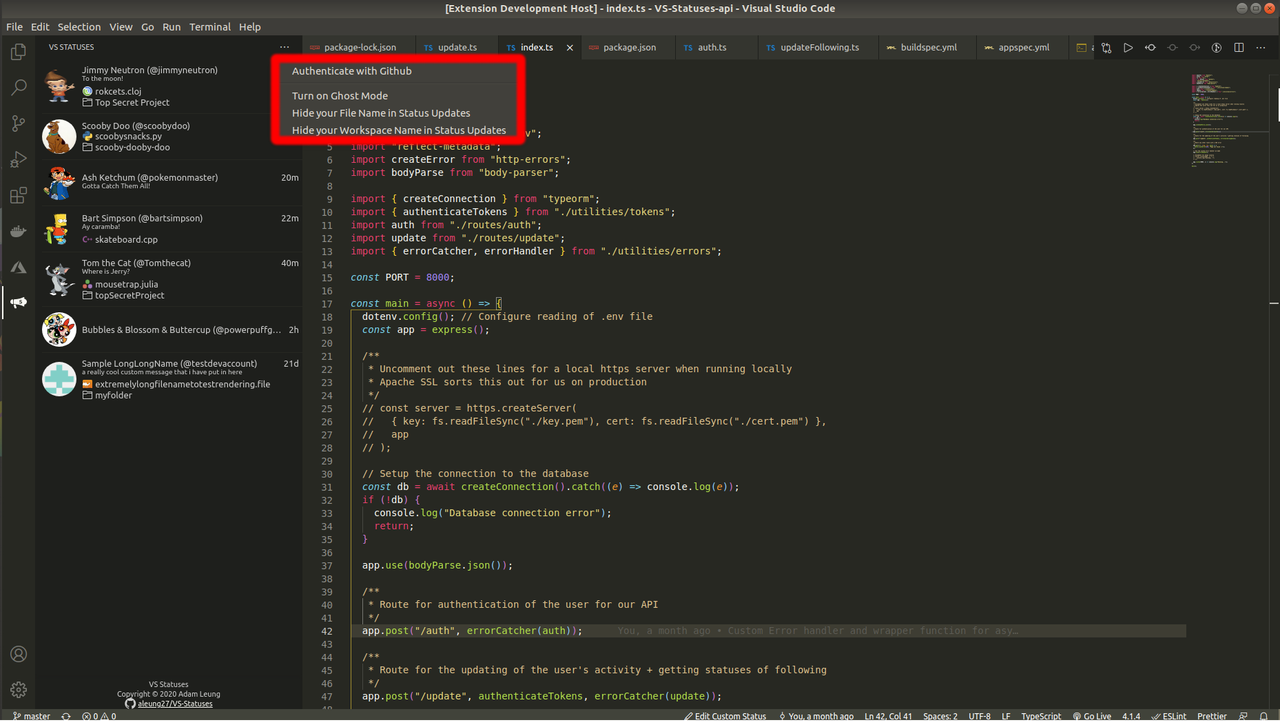1280x721 pixels.
Task: Click Scooby Doo's avatar
Action: (x=59, y=137)
